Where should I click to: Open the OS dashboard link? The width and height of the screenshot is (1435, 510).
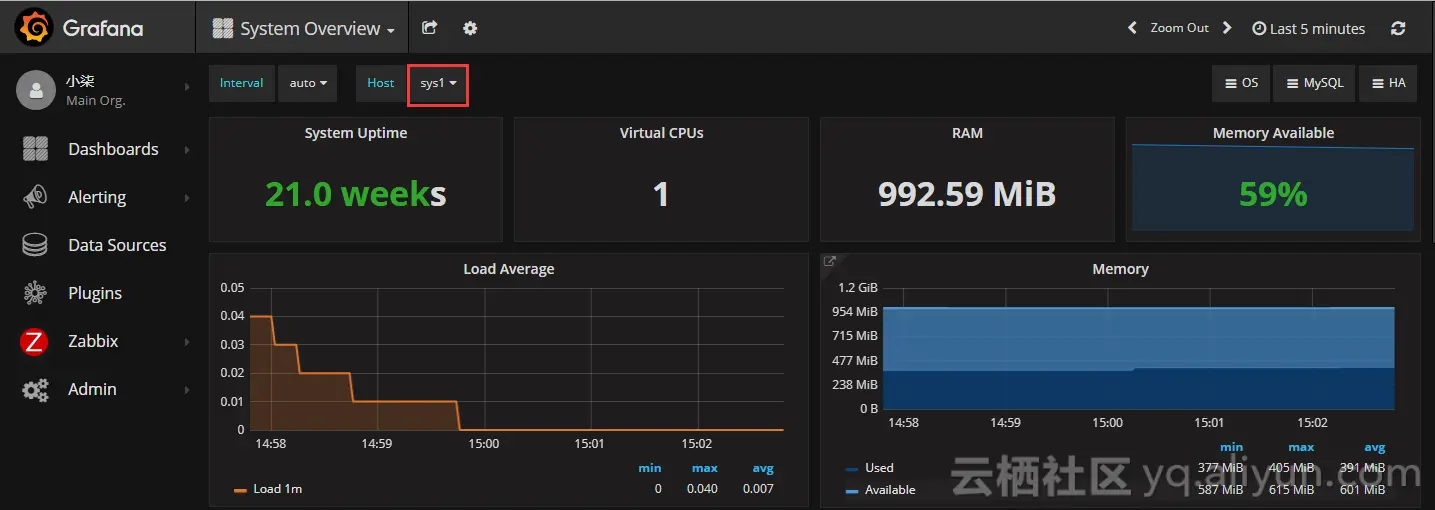point(1241,83)
